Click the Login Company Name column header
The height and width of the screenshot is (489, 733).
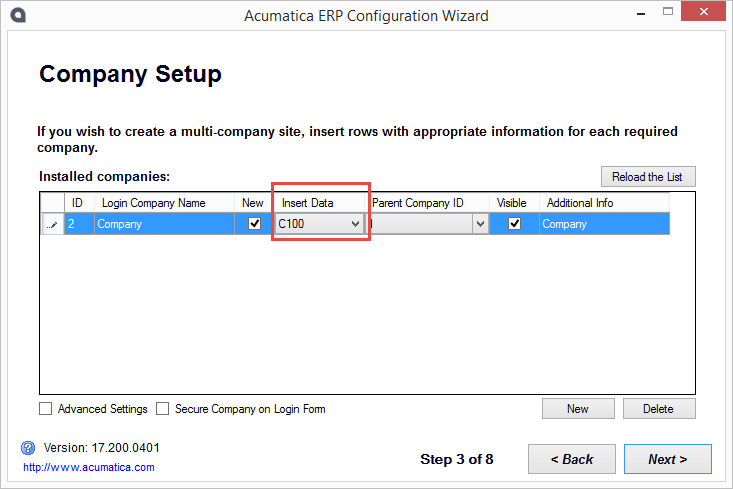pos(164,203)
